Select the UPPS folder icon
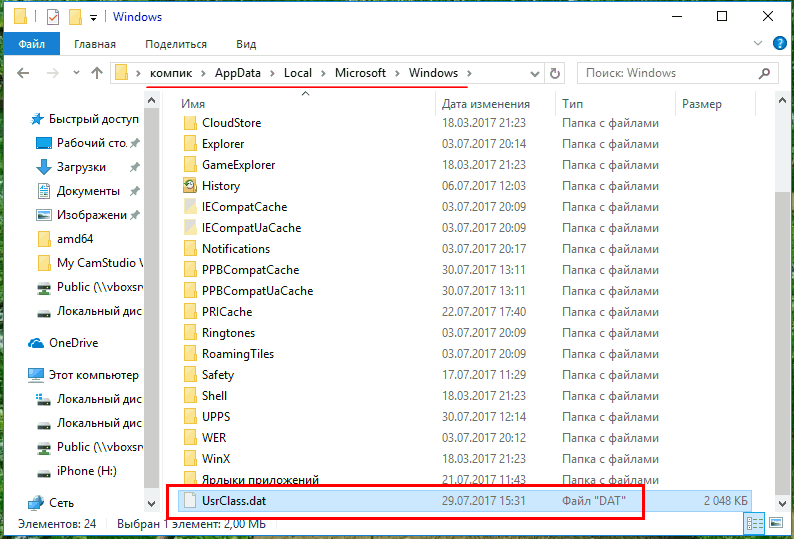 pos(190,417)
